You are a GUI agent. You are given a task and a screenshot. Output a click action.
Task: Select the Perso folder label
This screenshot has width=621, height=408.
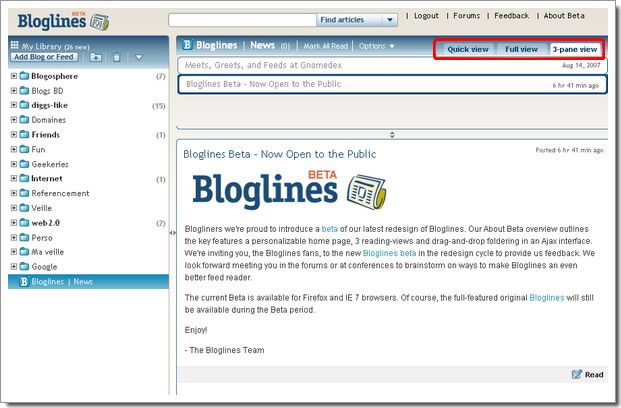pos(42,237)
